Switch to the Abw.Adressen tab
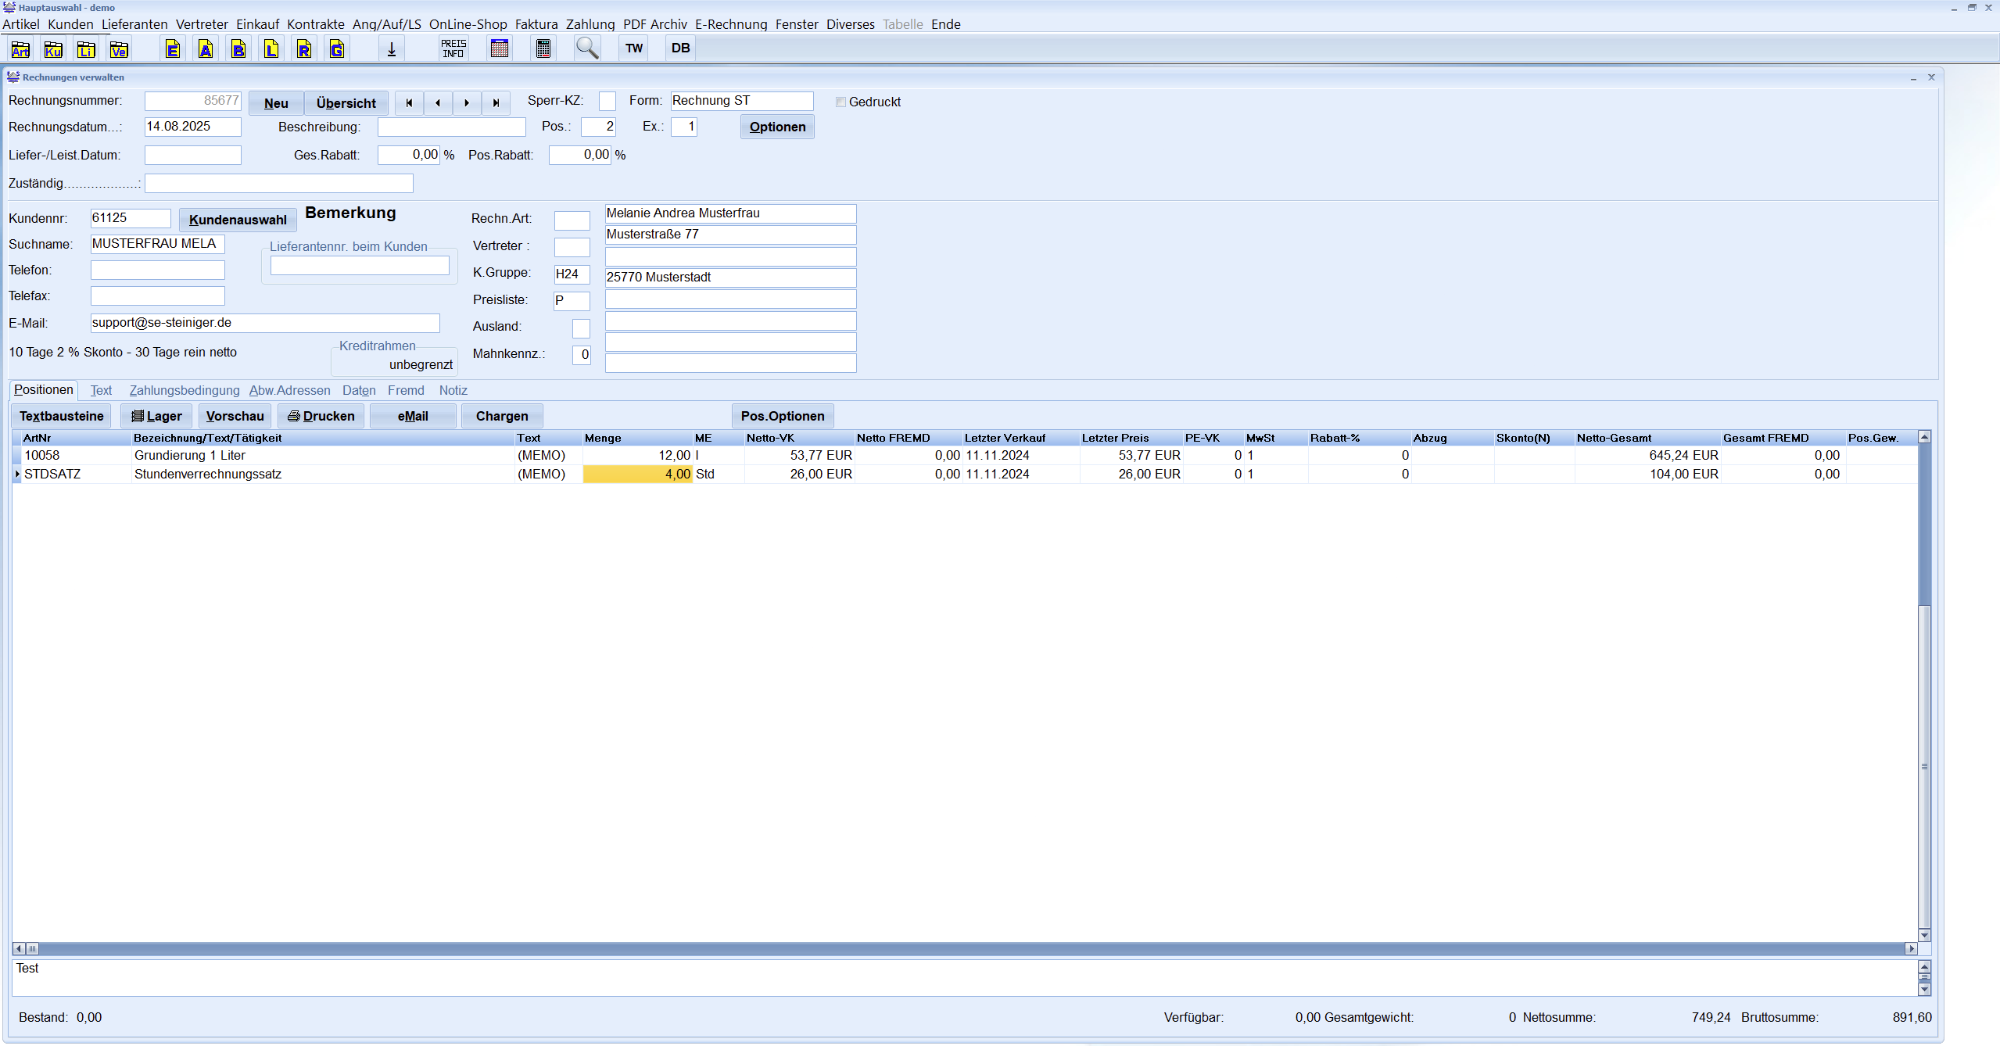Image resolution: width=2000 pixels, height=1046 pixels. click(x=290, y=391)
